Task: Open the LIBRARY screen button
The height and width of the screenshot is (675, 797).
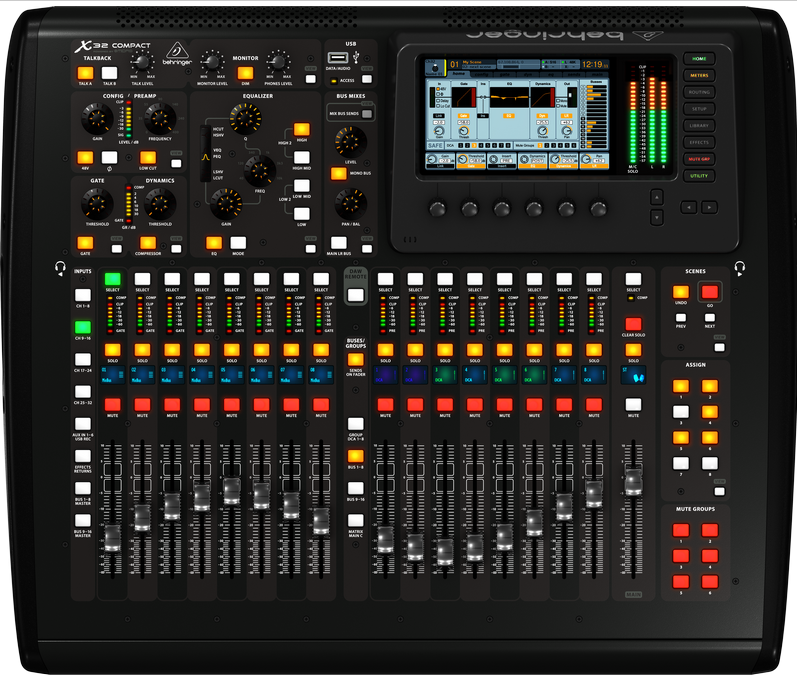Action: [x=699, y=126]
